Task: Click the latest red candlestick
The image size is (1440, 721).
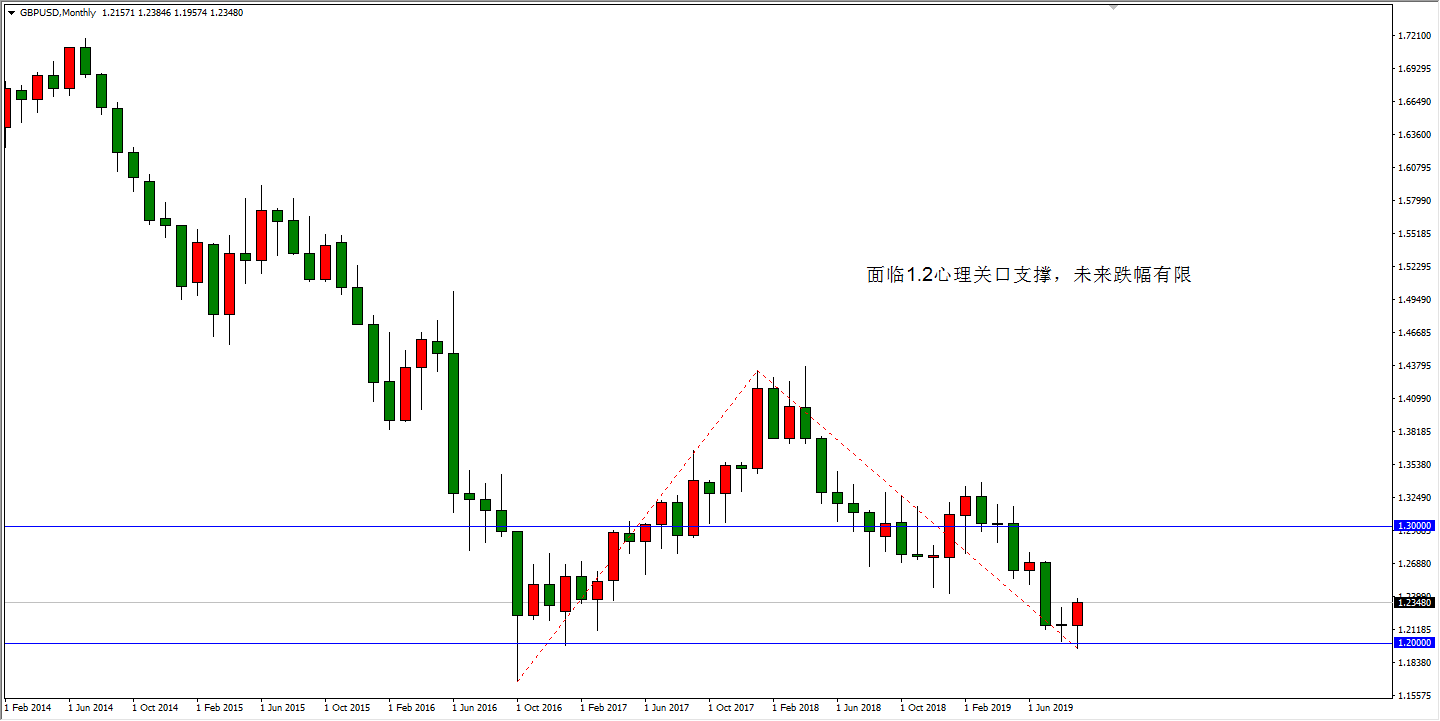Action: 1077,613
